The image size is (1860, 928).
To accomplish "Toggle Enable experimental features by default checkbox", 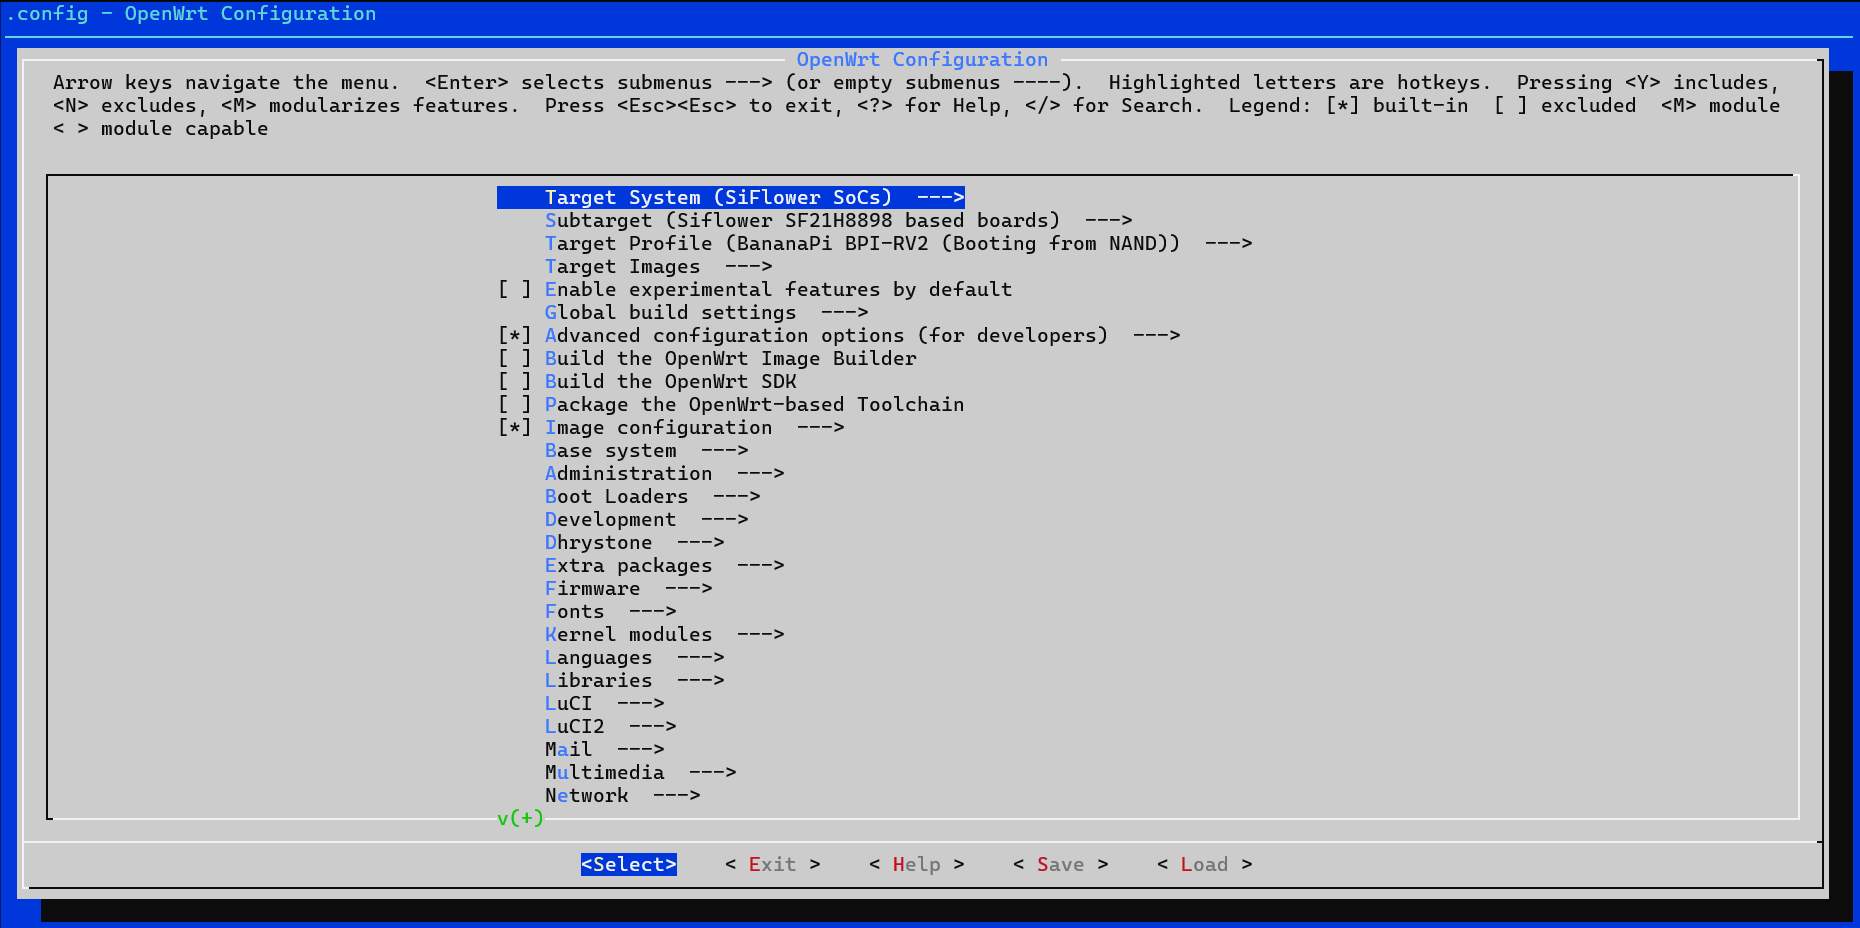I will [x=515, y=290].
